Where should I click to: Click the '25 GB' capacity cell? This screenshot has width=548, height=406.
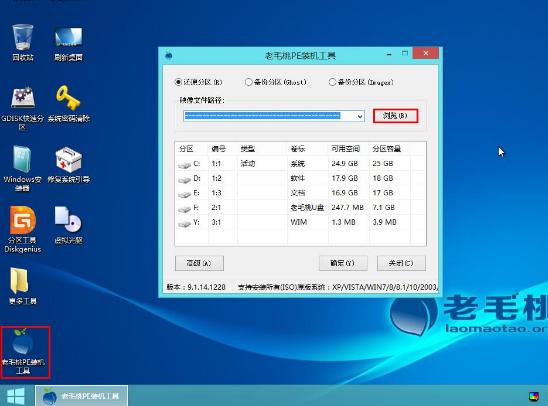click(x=383, y=164)
